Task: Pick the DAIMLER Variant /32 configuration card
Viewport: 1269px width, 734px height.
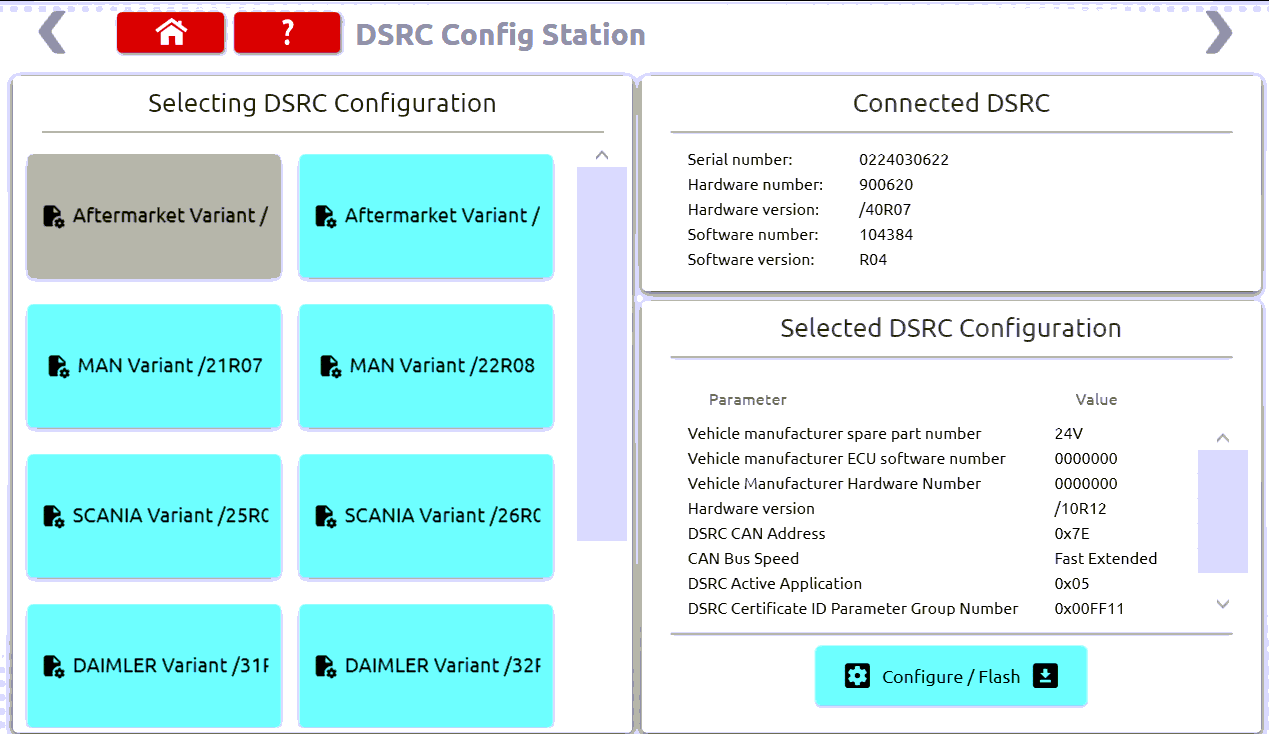Action: coord(426,666)
